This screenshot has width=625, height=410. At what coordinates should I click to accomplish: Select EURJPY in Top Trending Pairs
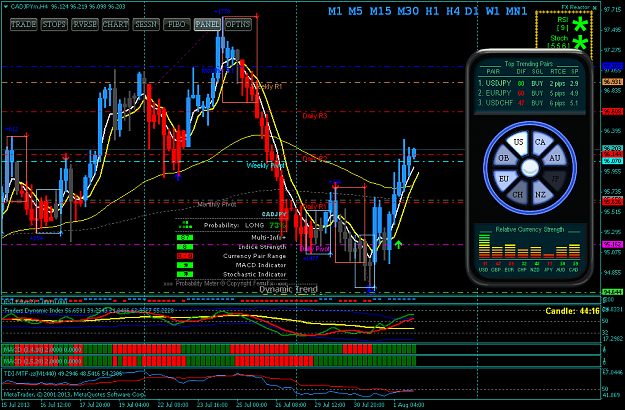click(528, 93)
